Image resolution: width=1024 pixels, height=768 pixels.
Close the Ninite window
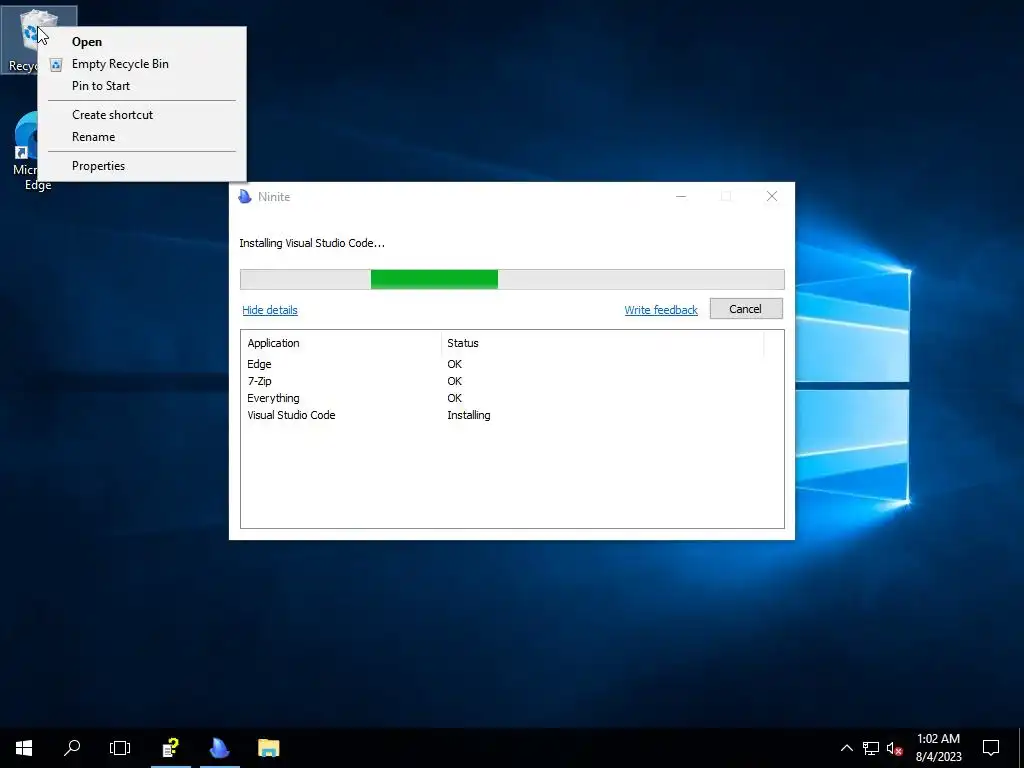[772, 197]
